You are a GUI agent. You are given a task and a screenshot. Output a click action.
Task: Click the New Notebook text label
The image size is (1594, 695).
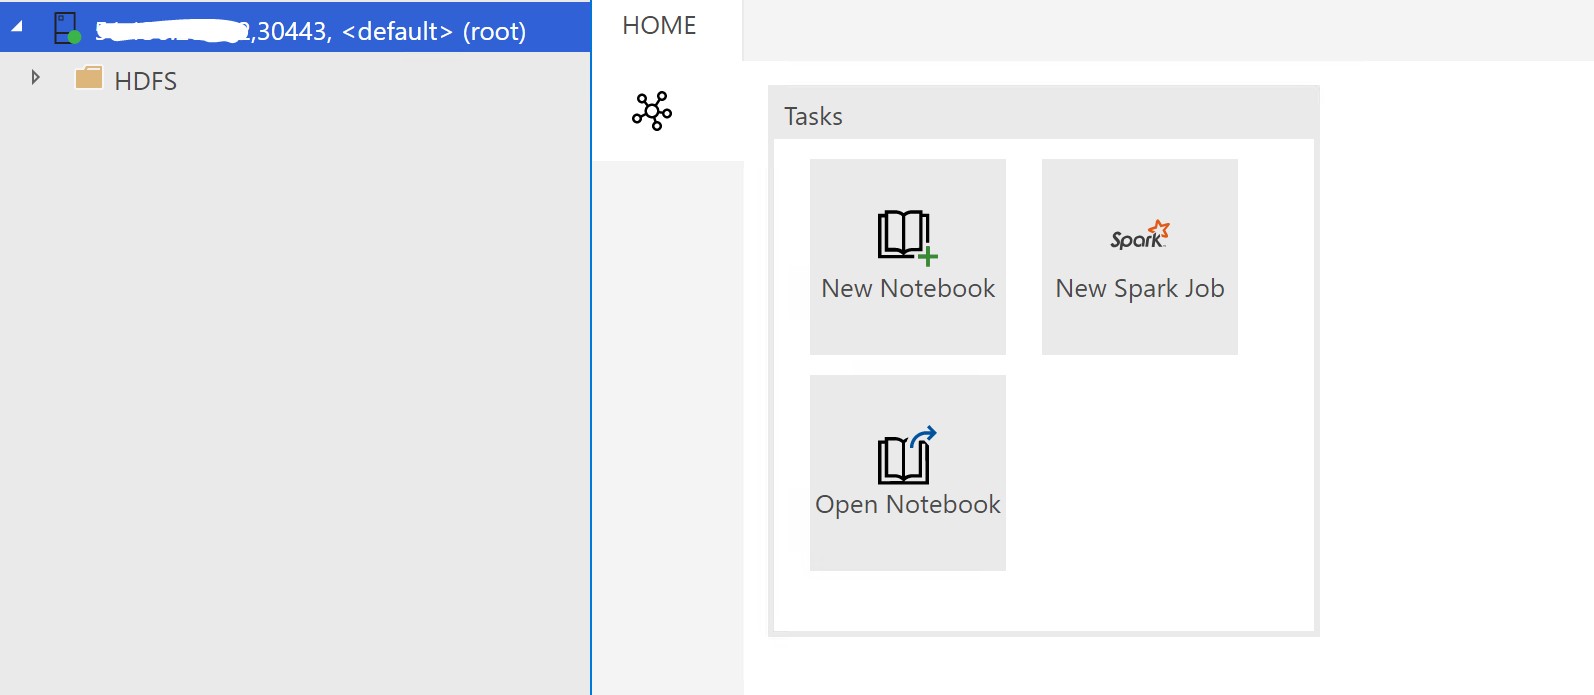pyautogui.click(x=908, y=289)
